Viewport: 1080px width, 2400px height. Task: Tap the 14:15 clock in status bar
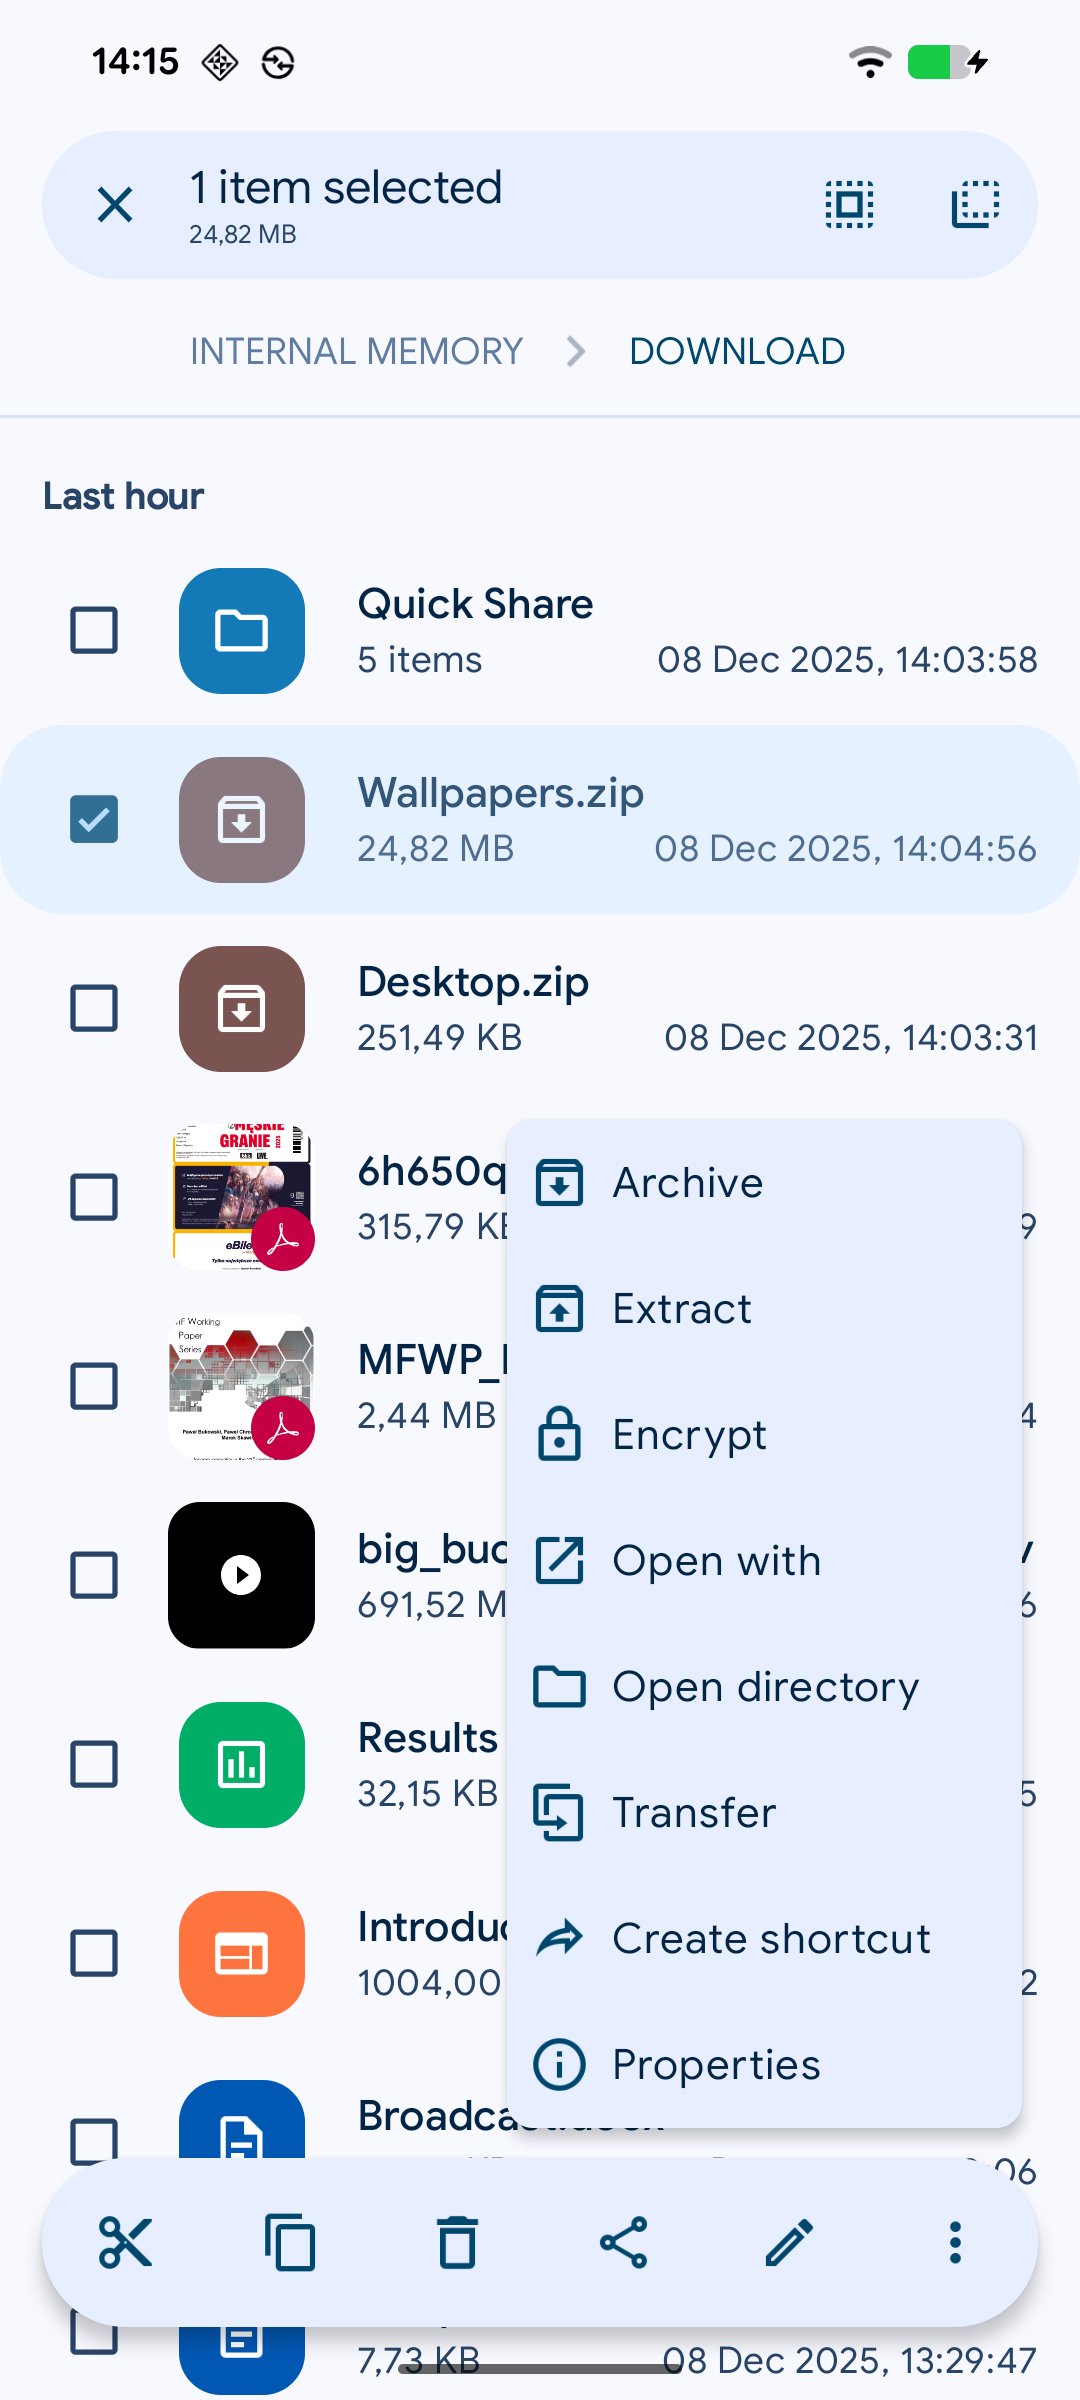[135, 62]
